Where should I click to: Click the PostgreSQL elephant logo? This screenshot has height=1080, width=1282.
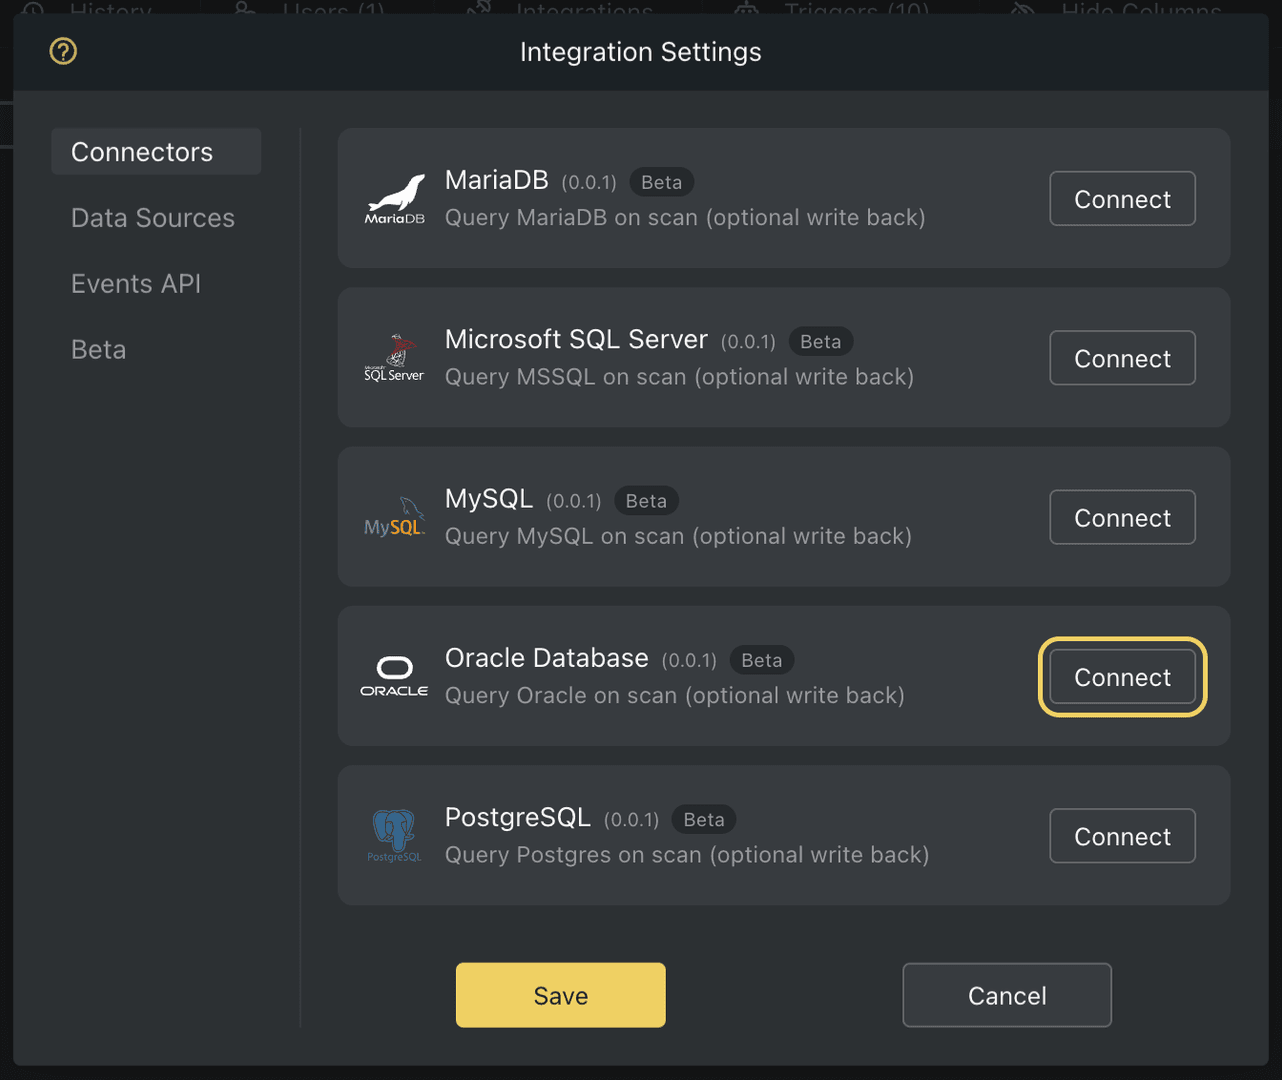click(394, 835)
